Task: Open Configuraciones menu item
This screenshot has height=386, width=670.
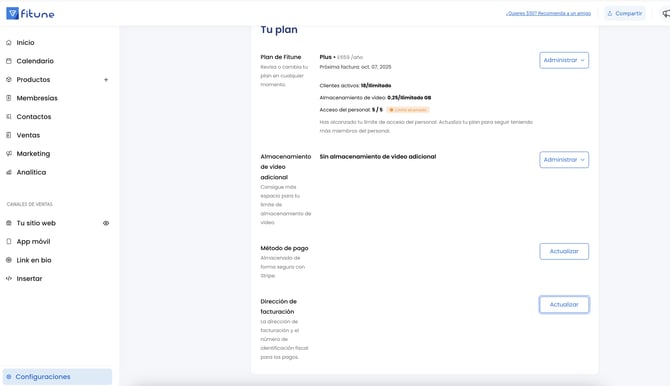Action: click(x=58, y=377)
